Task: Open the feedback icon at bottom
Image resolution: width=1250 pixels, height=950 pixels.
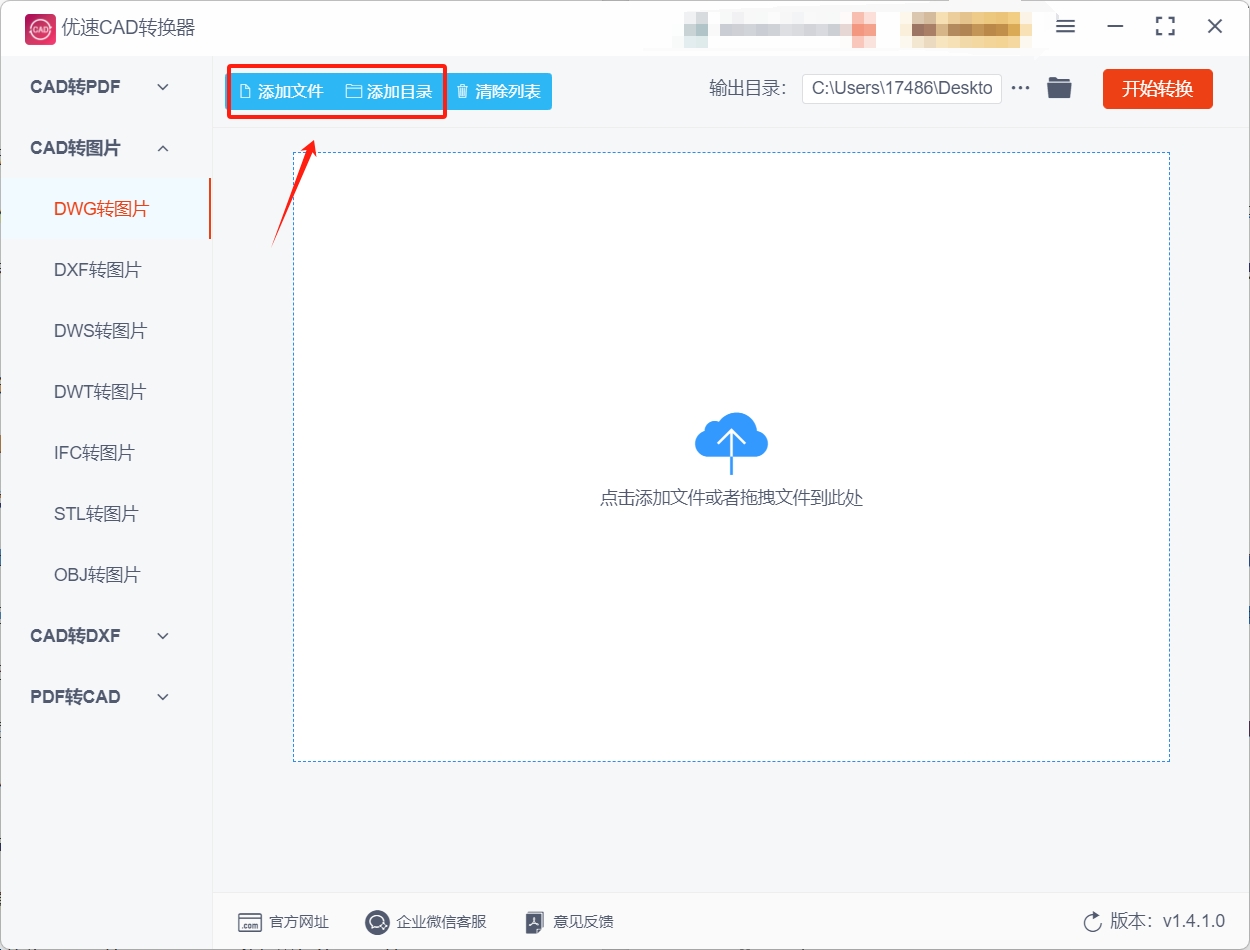Action: pyautogui.click(x=535, y=922)
